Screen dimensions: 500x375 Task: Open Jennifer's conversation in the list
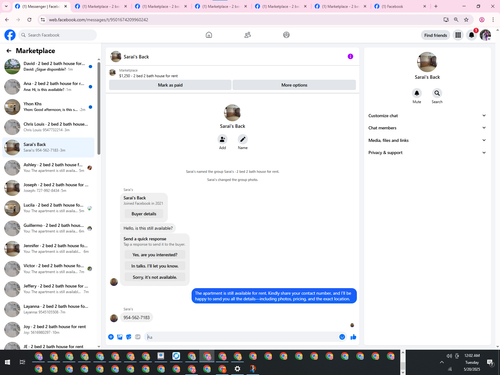point(49,248)
